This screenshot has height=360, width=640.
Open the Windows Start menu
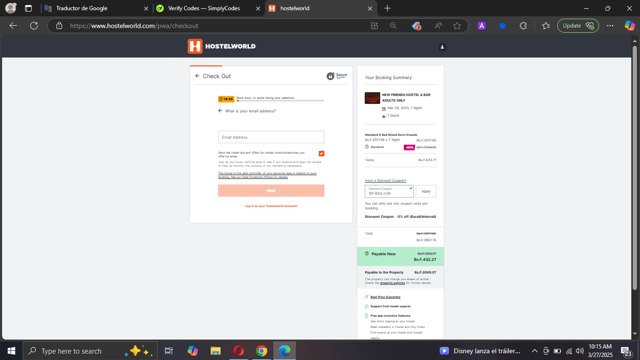[11, 351]
